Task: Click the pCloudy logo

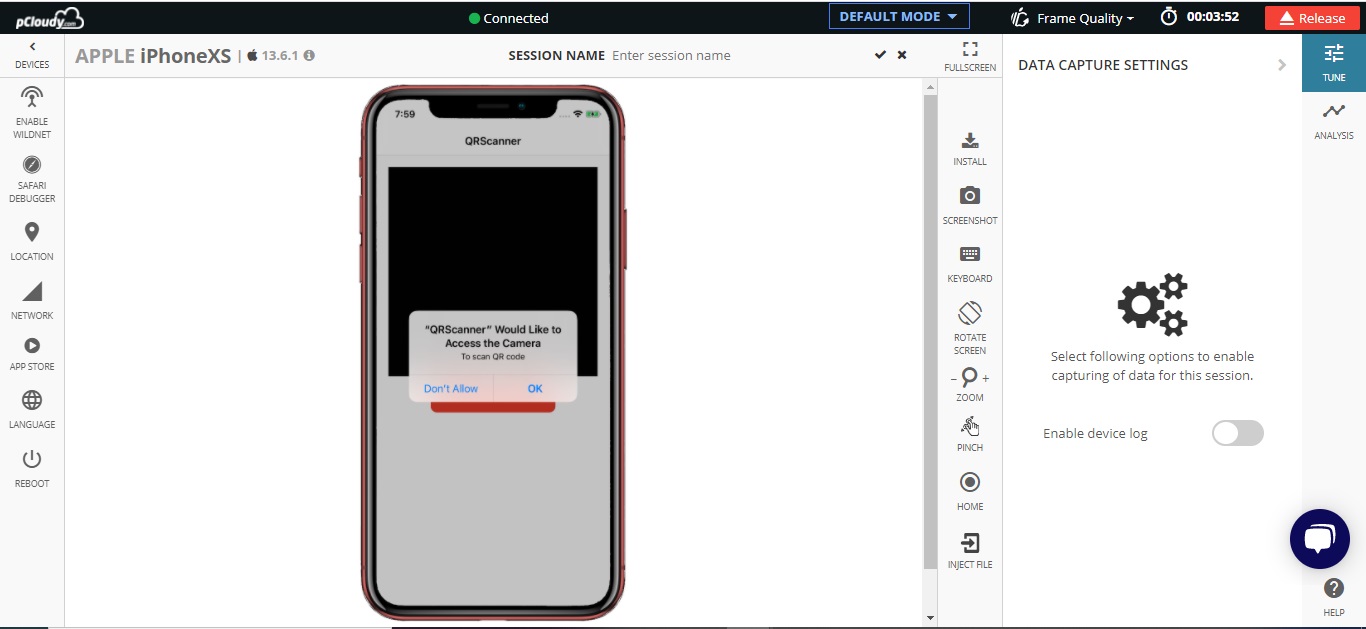Action: (49, 17)
